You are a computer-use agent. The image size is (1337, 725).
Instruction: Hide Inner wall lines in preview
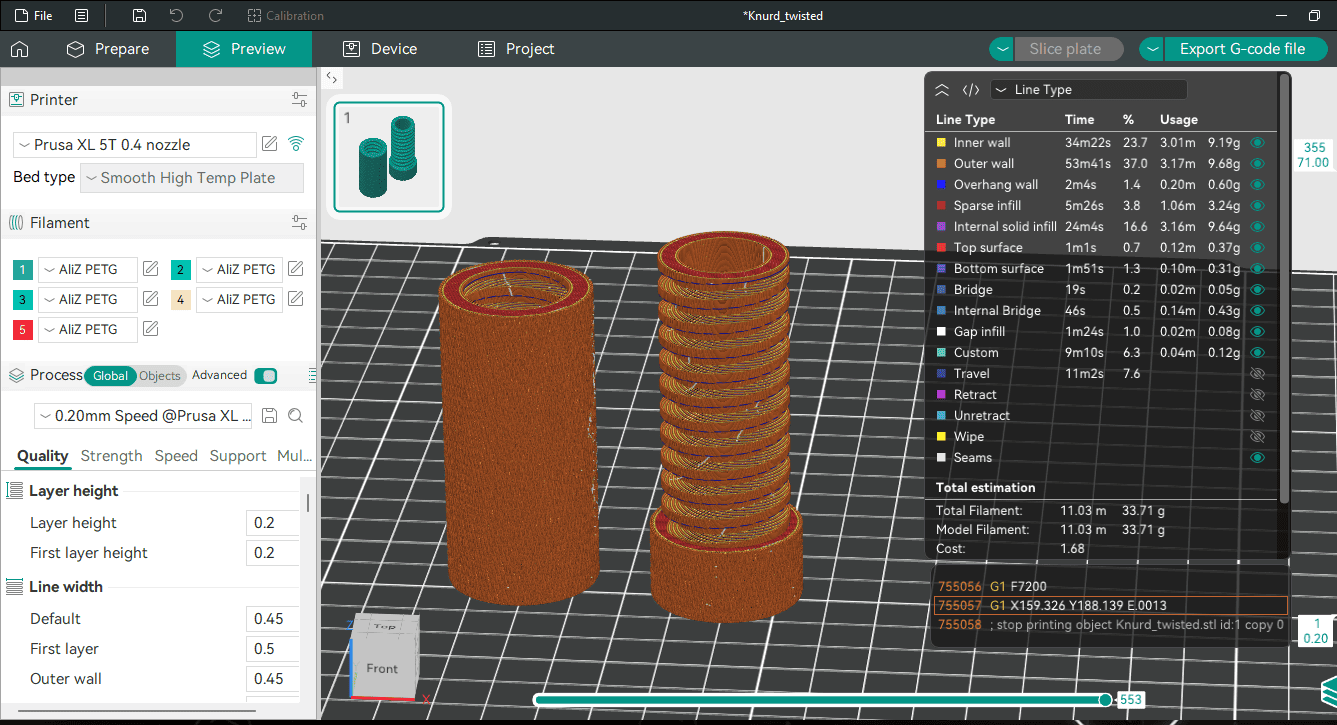[1258, 143]
